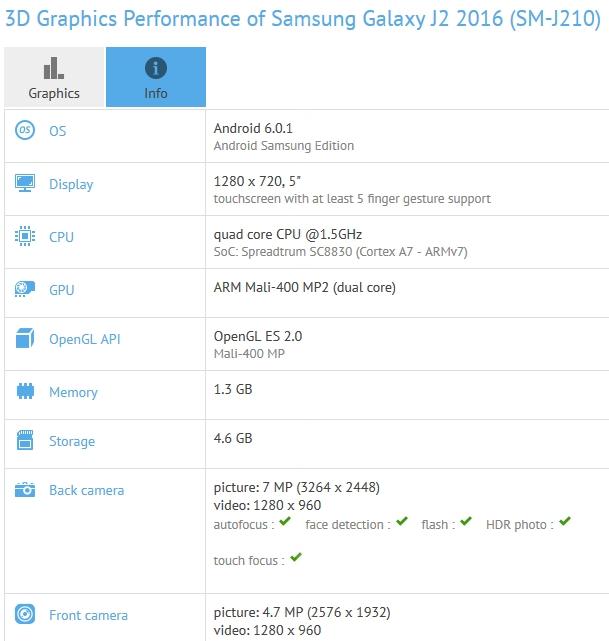Image resolution: width=609 pixels, height=641 pixels.
Task: Click the face detection label
Action: pyautogui.click(x=348, y=524)
